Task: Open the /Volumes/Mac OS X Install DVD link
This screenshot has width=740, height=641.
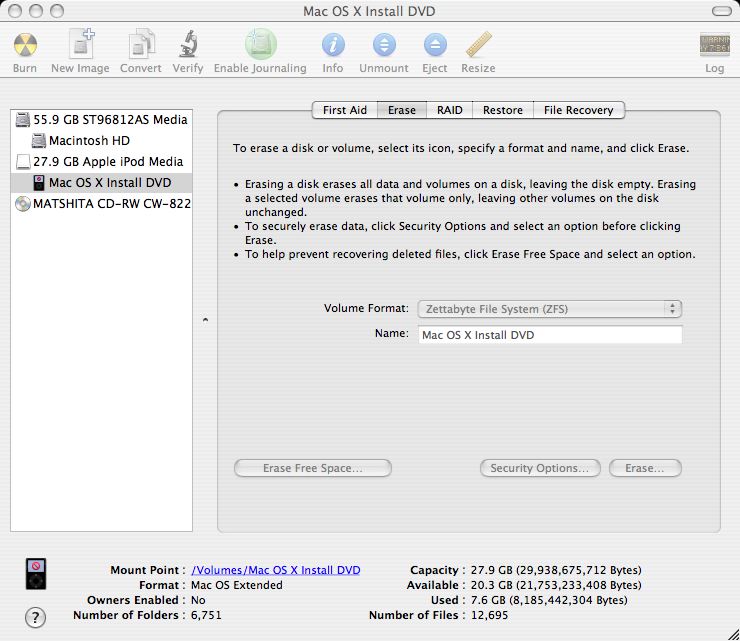Action: (276, 570)
